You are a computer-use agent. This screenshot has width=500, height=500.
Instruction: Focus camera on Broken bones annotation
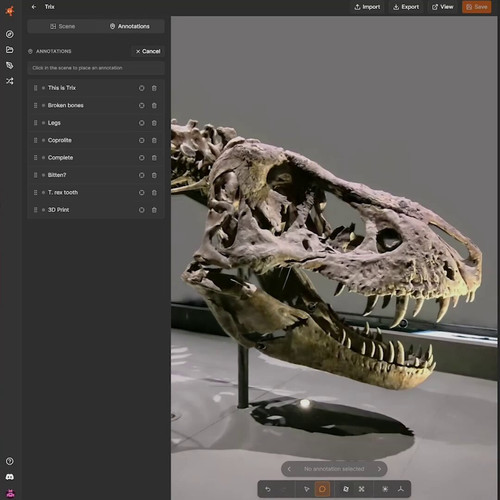coord(142,105)
